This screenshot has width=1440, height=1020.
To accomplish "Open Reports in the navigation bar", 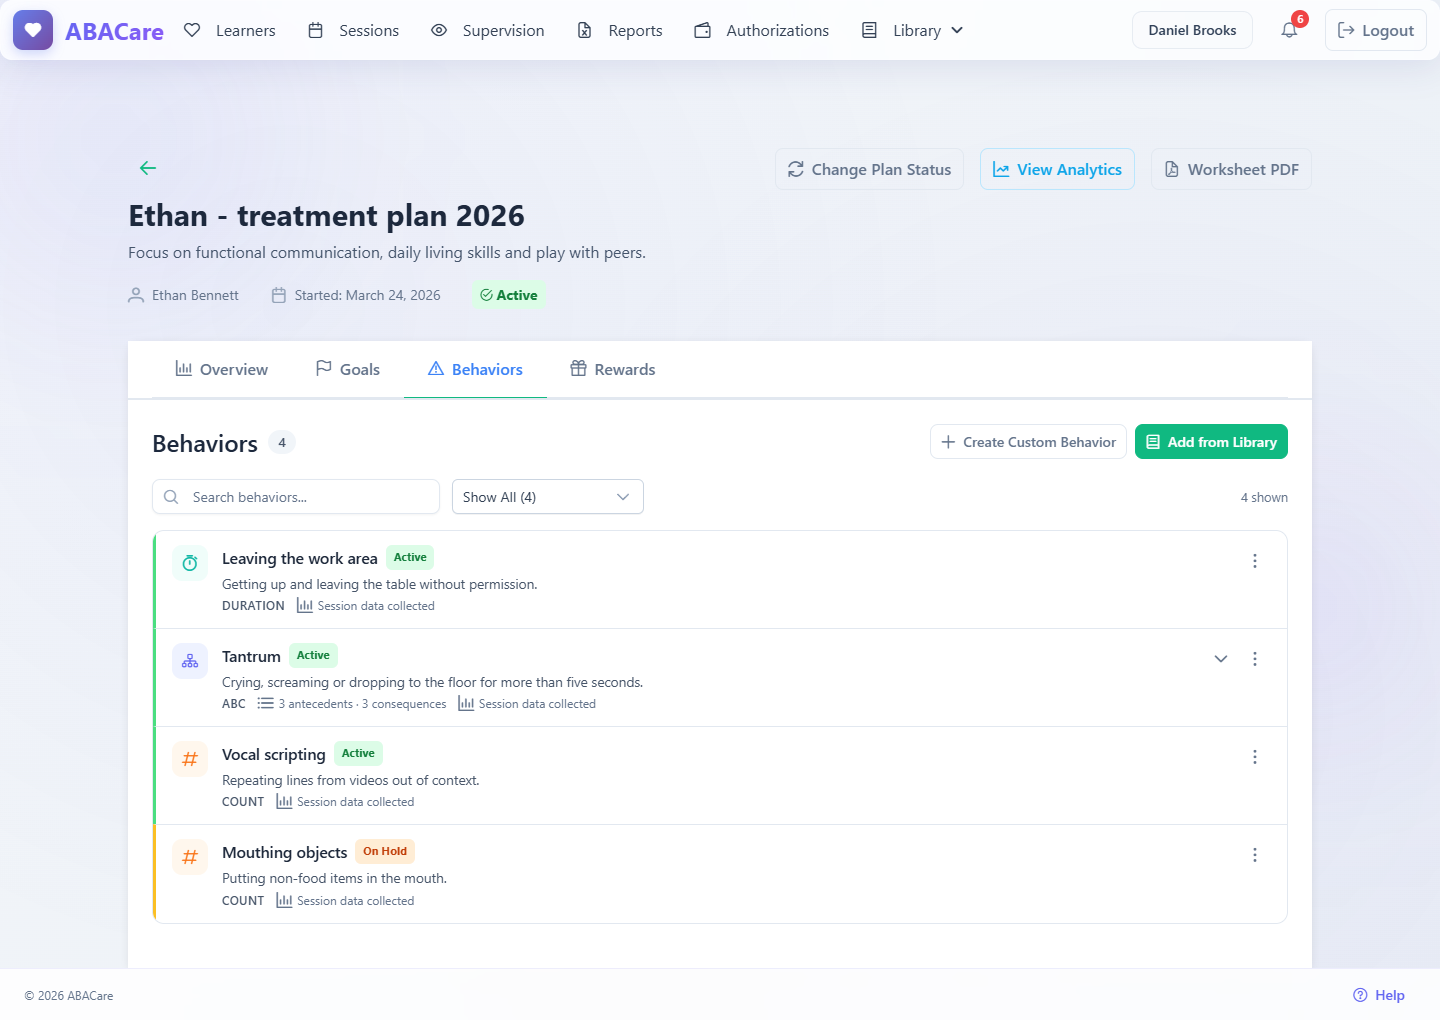I will [620, 30].
